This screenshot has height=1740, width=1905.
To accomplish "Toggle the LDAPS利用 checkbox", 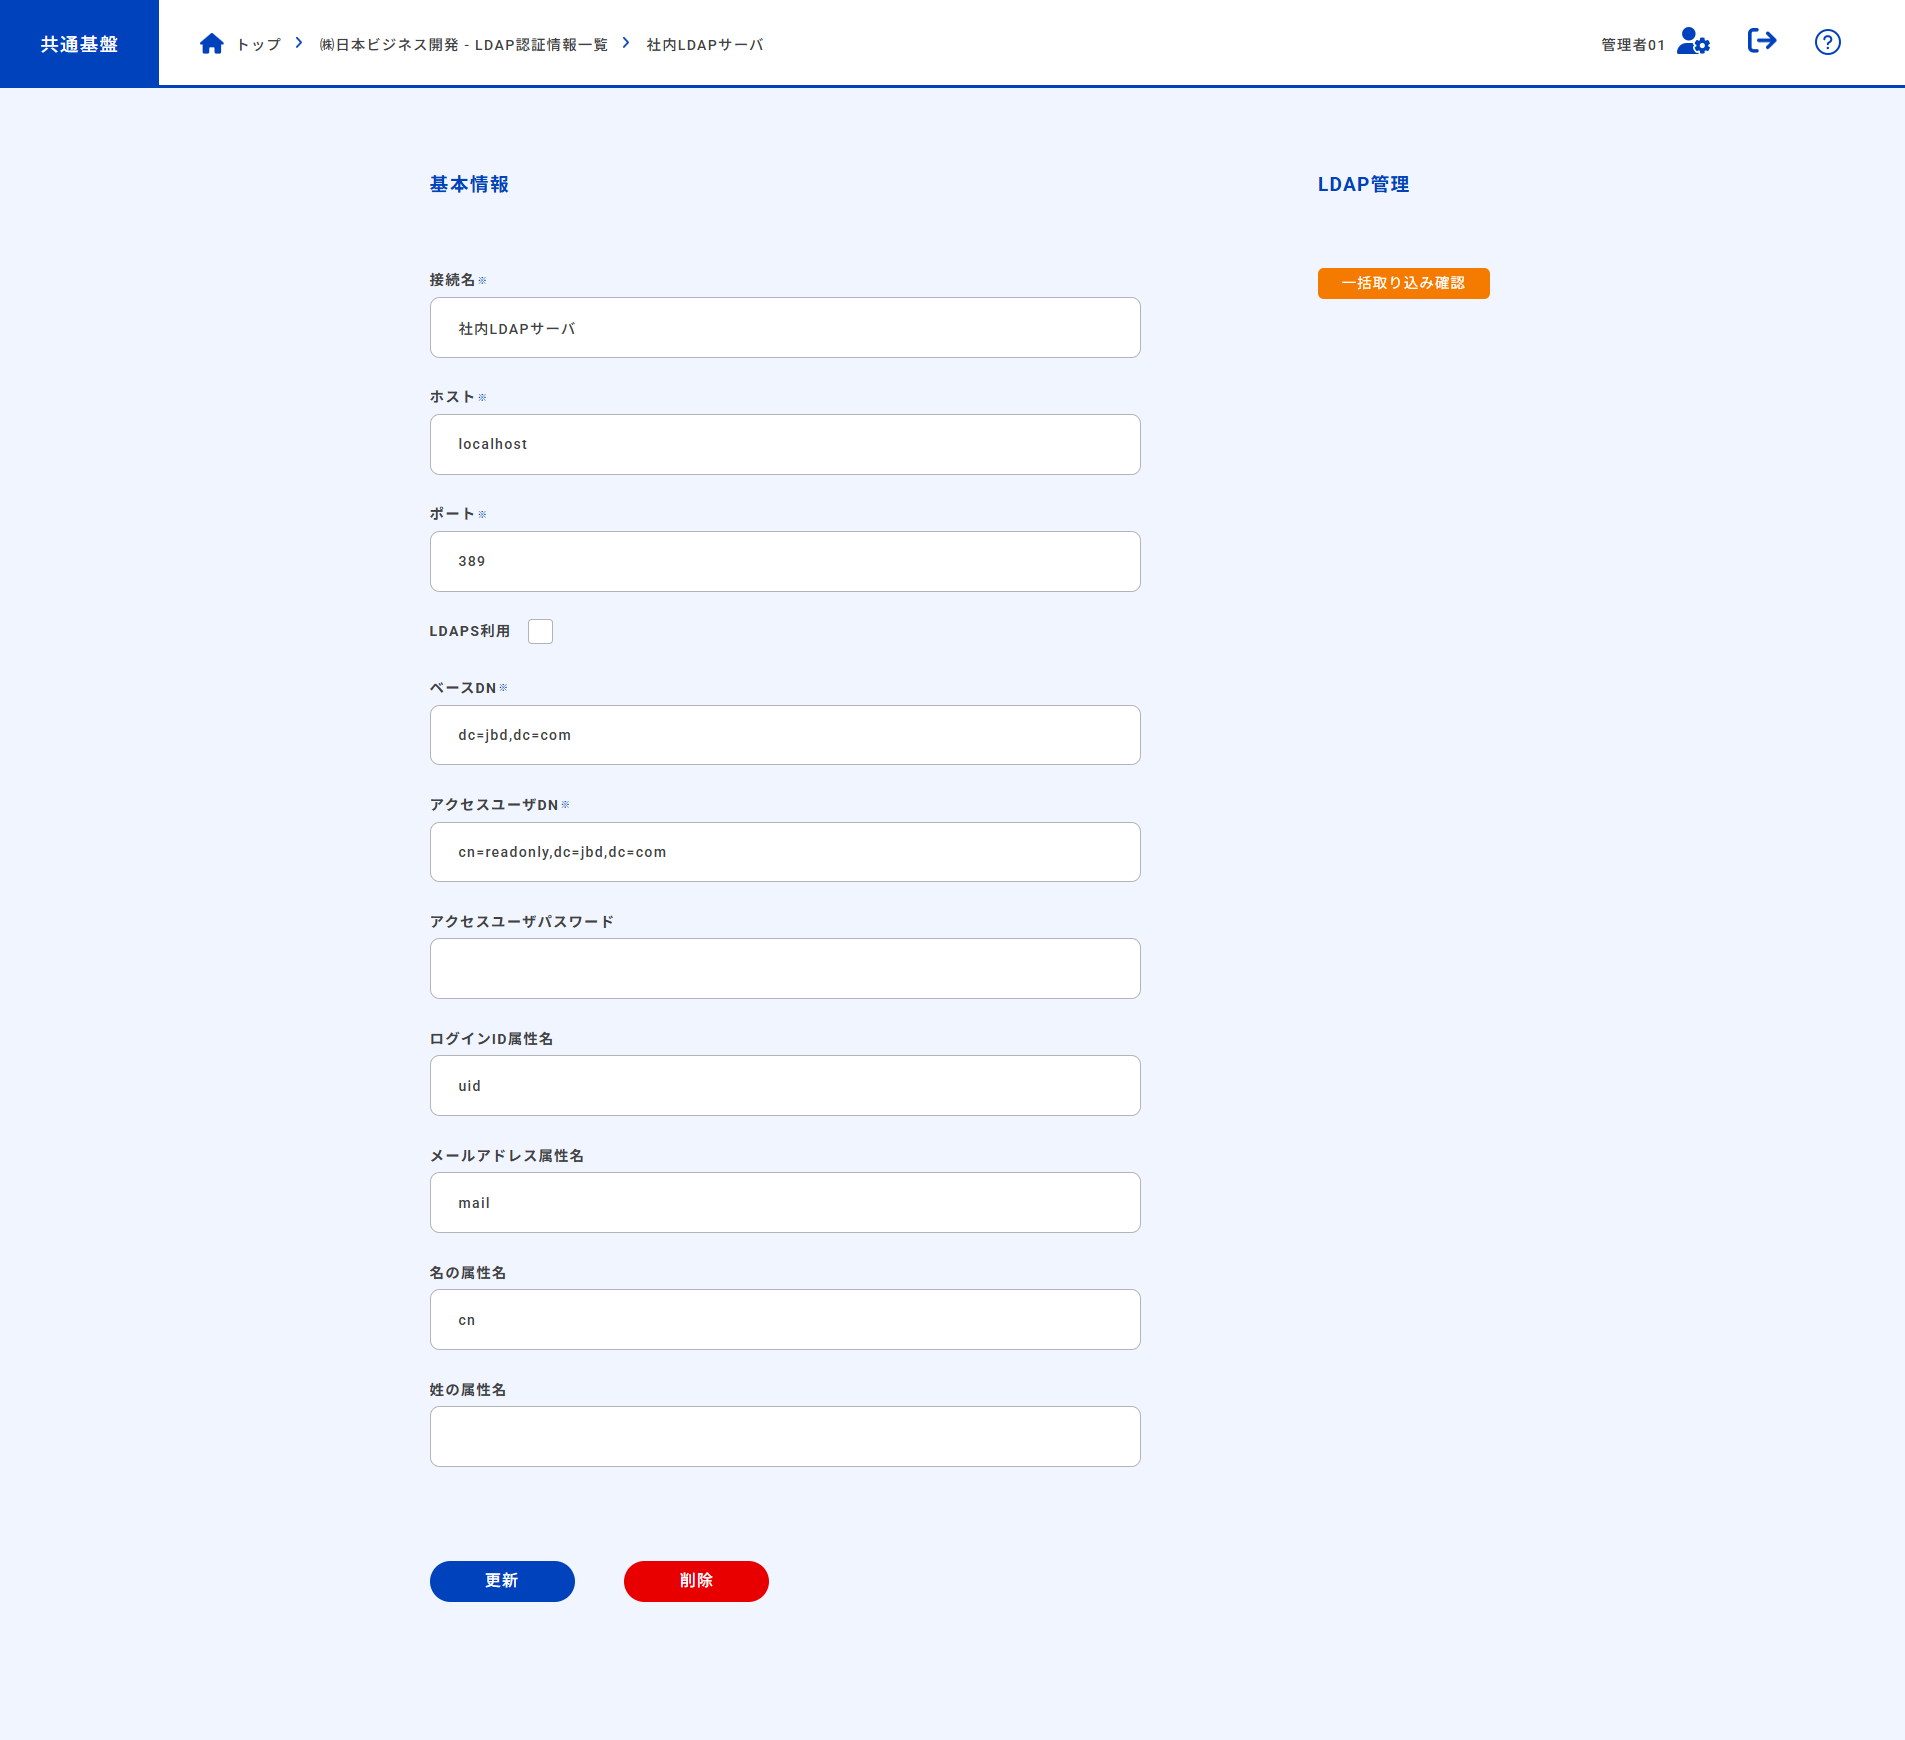I will point(540,632).
